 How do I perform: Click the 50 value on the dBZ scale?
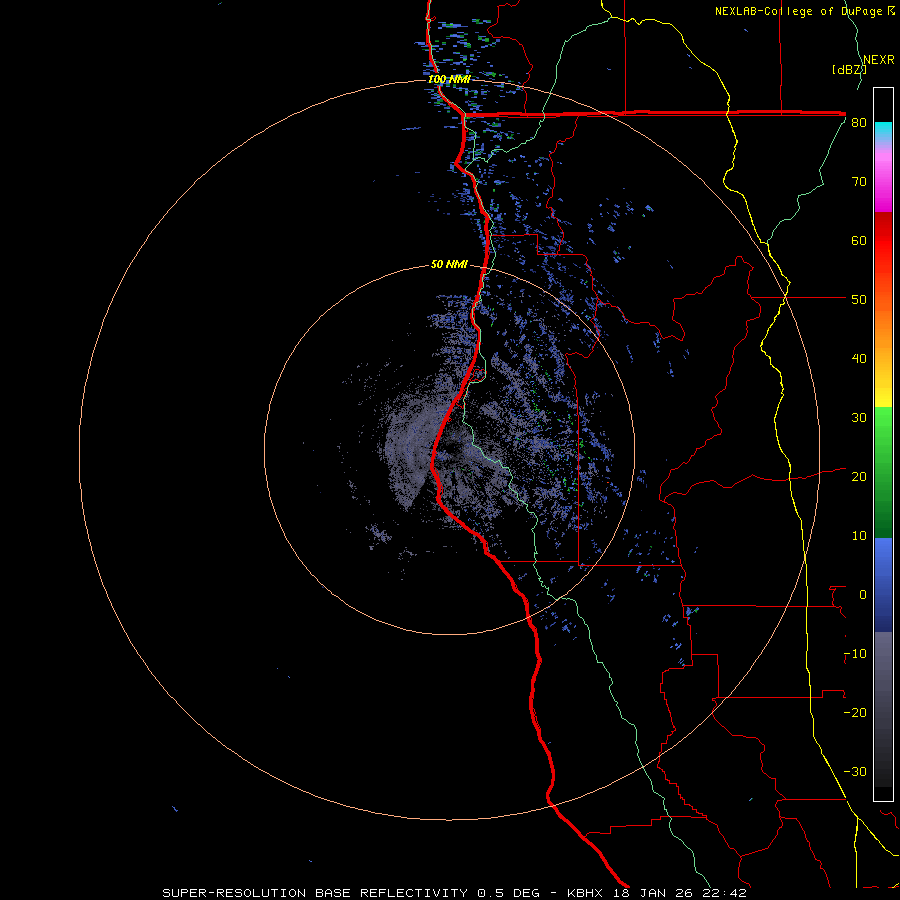(x=859, y=300)
